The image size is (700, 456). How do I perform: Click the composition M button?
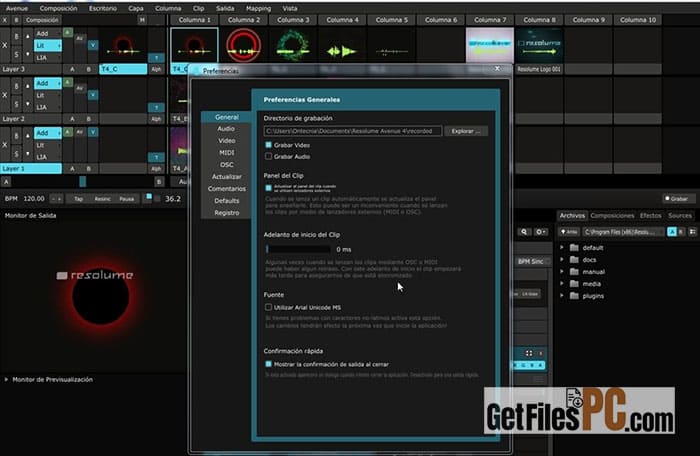click(142, 20)
